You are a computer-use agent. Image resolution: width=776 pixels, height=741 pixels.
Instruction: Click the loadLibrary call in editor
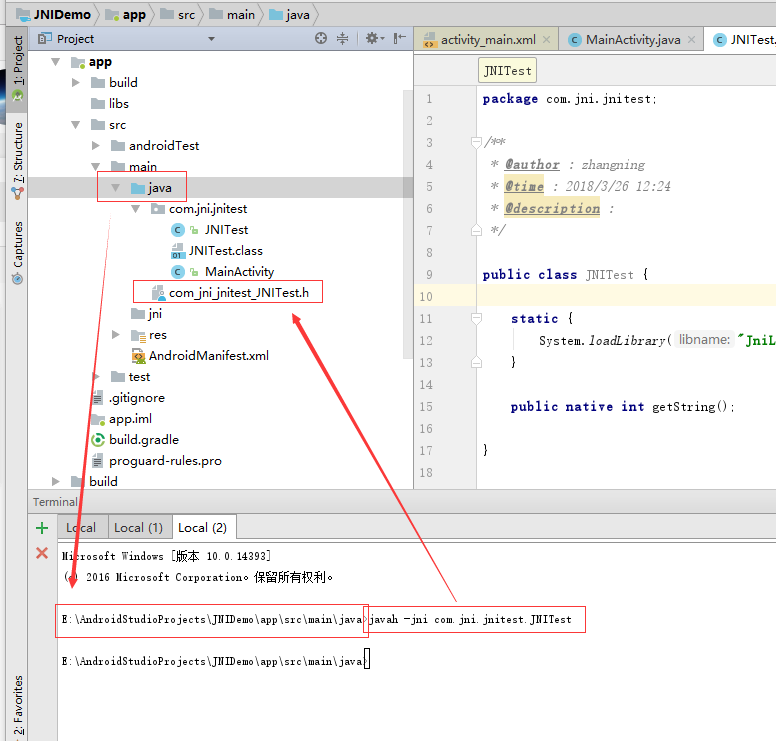pyautogui.click(x=627, y=341)
